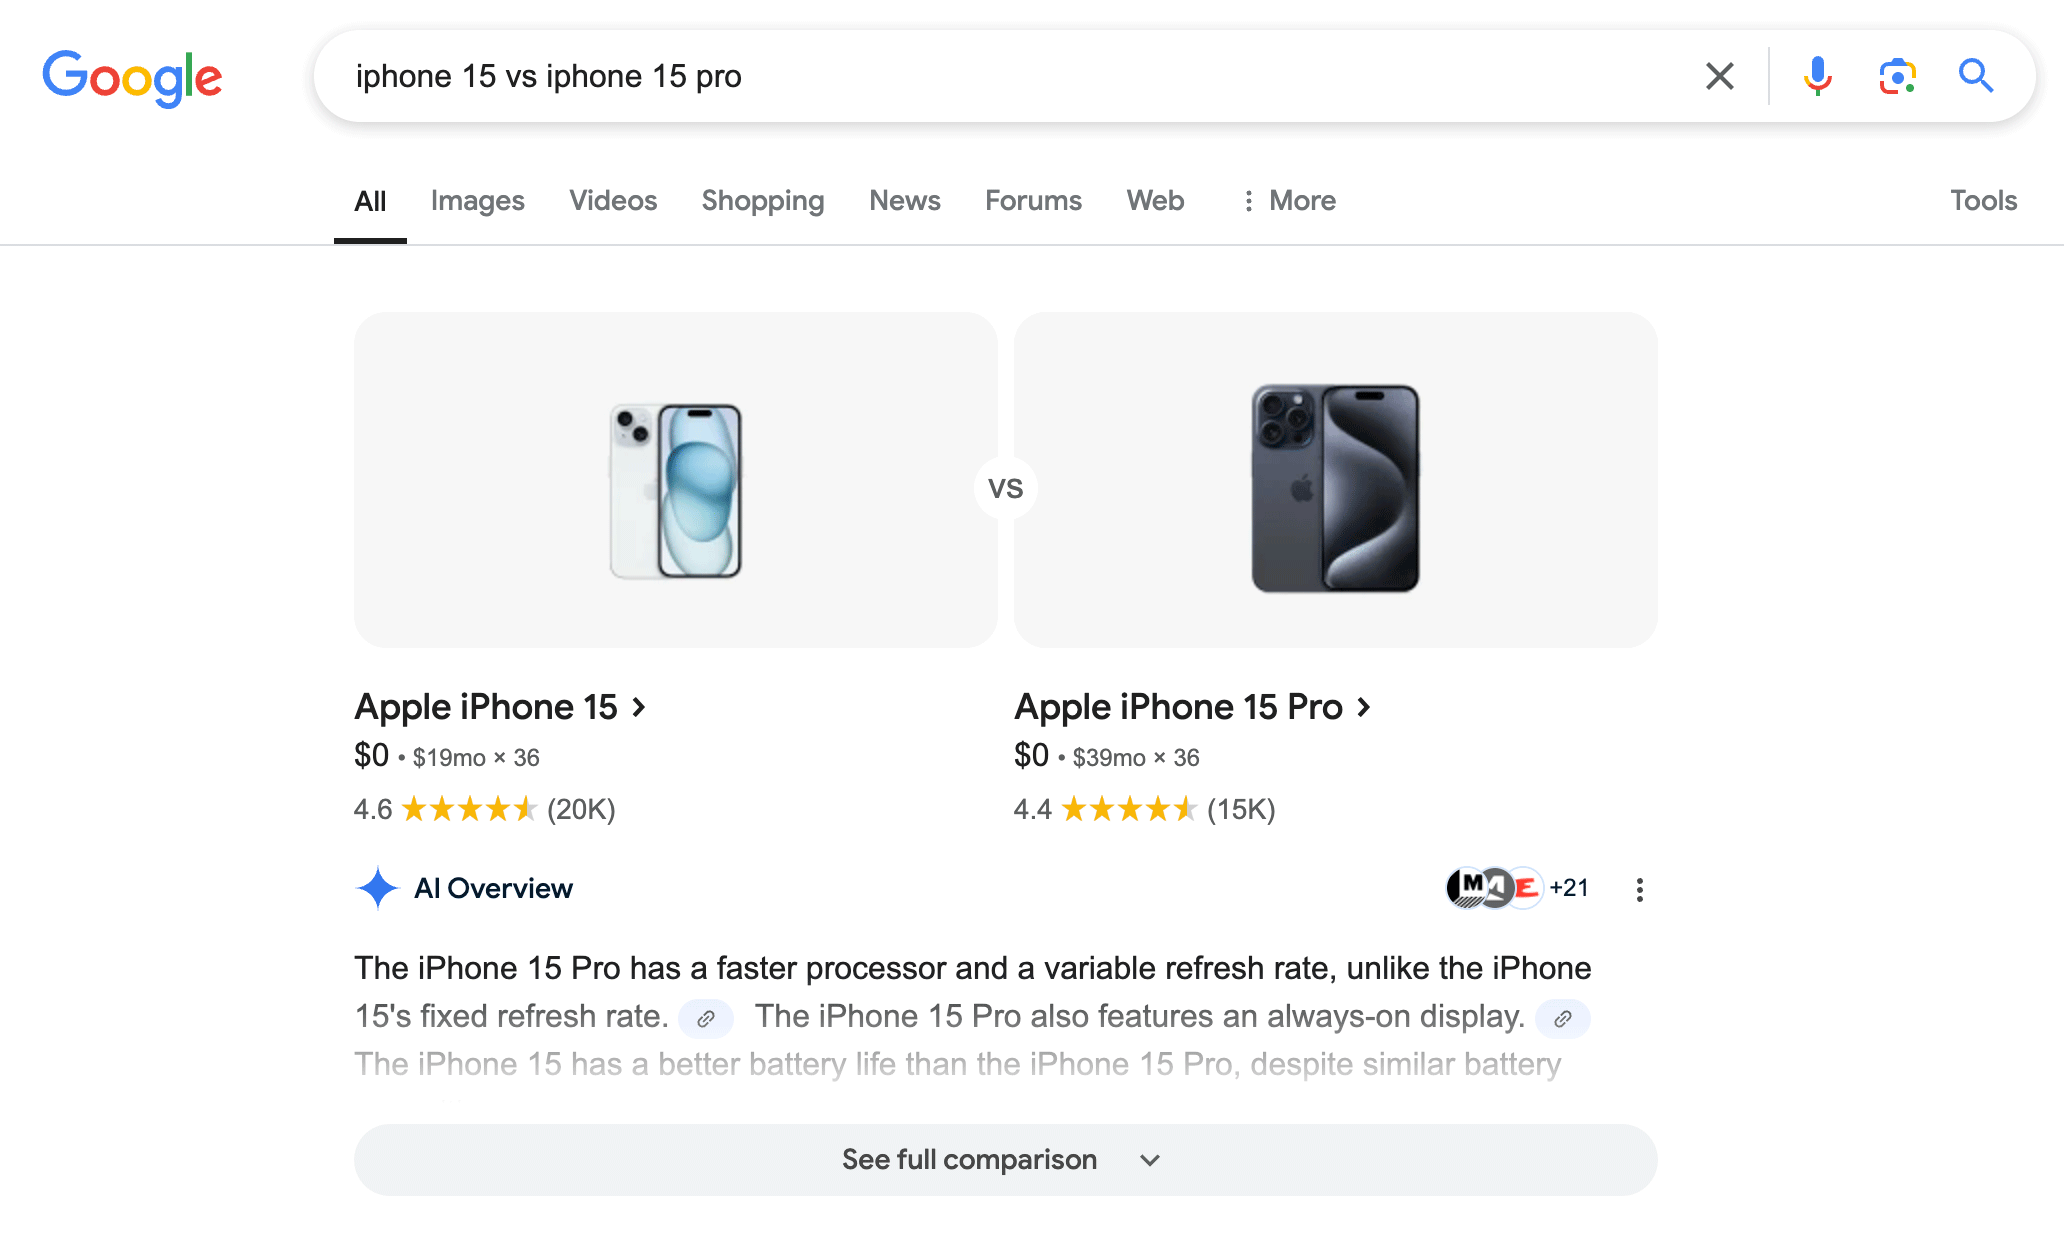2064x1256 pixels.
Task: Open citation for the refresh rate claim
Action: pyautogui.click(x=707, y=1019)
